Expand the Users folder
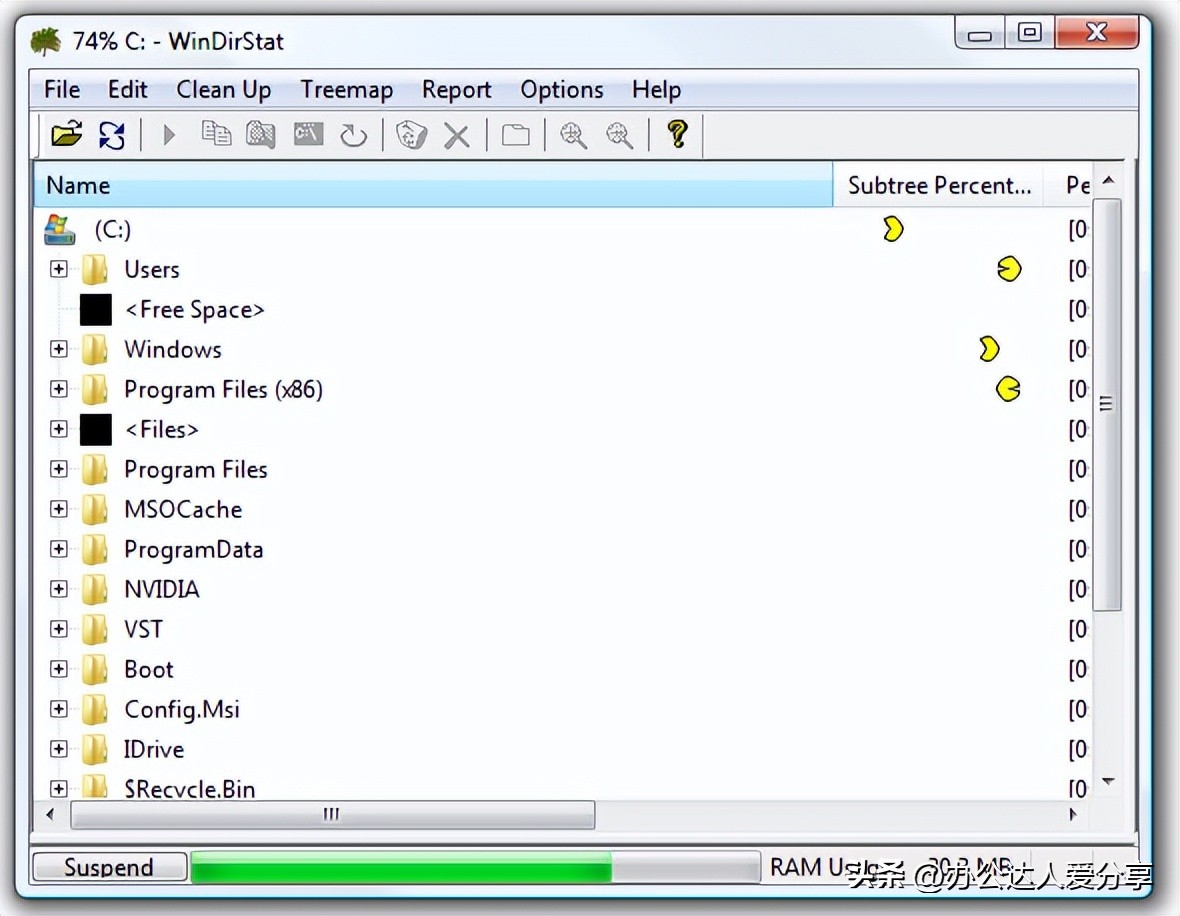Screen dimensions: 1180x916 (58, 269)
